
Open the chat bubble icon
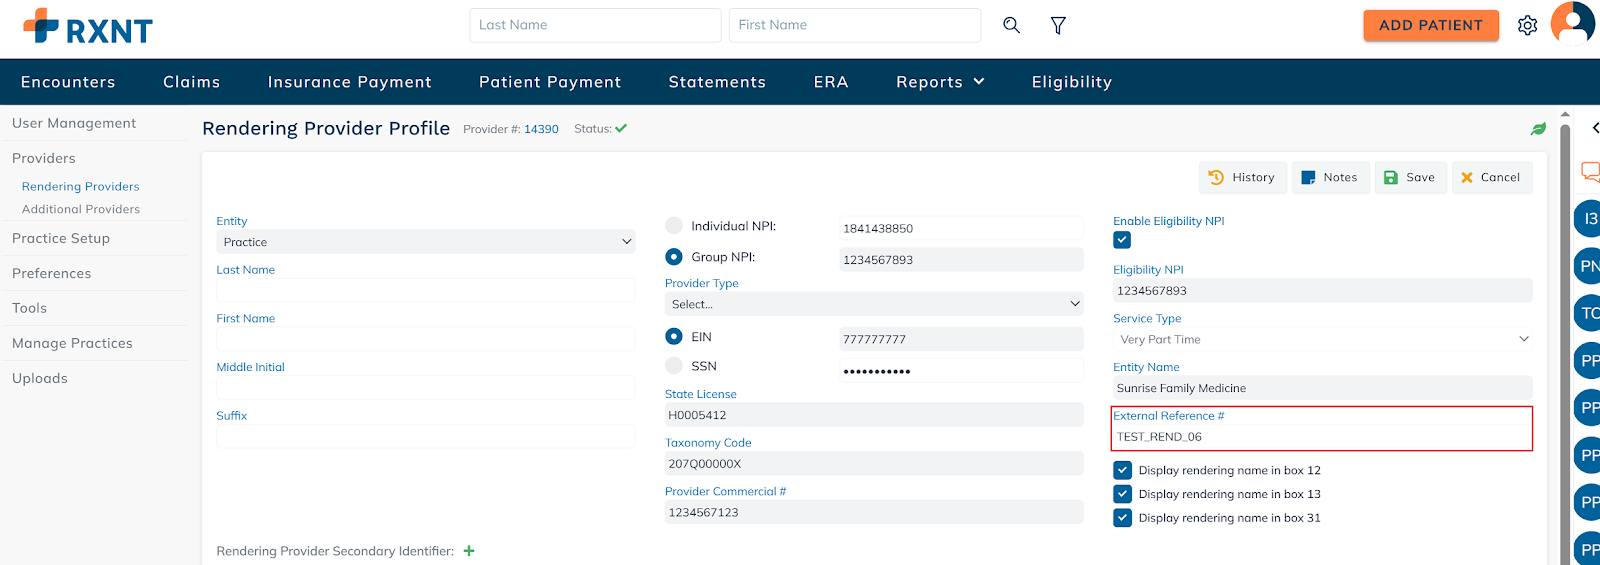click(x=1589, y=172)
